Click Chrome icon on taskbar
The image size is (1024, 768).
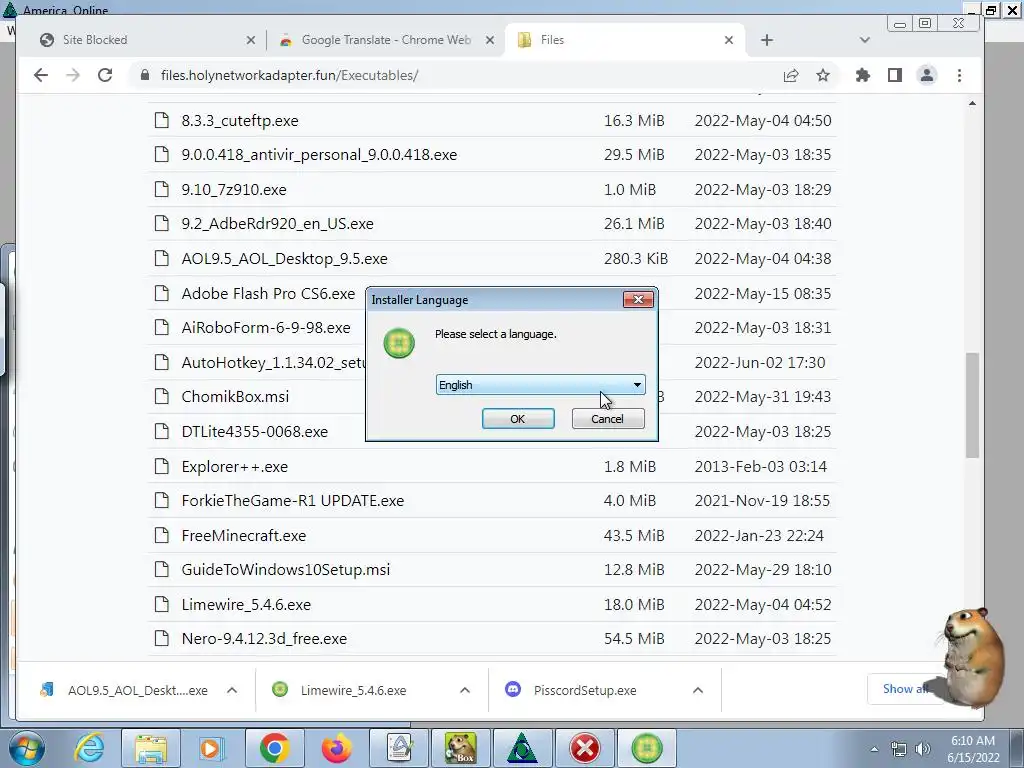(x=274, y=748)
